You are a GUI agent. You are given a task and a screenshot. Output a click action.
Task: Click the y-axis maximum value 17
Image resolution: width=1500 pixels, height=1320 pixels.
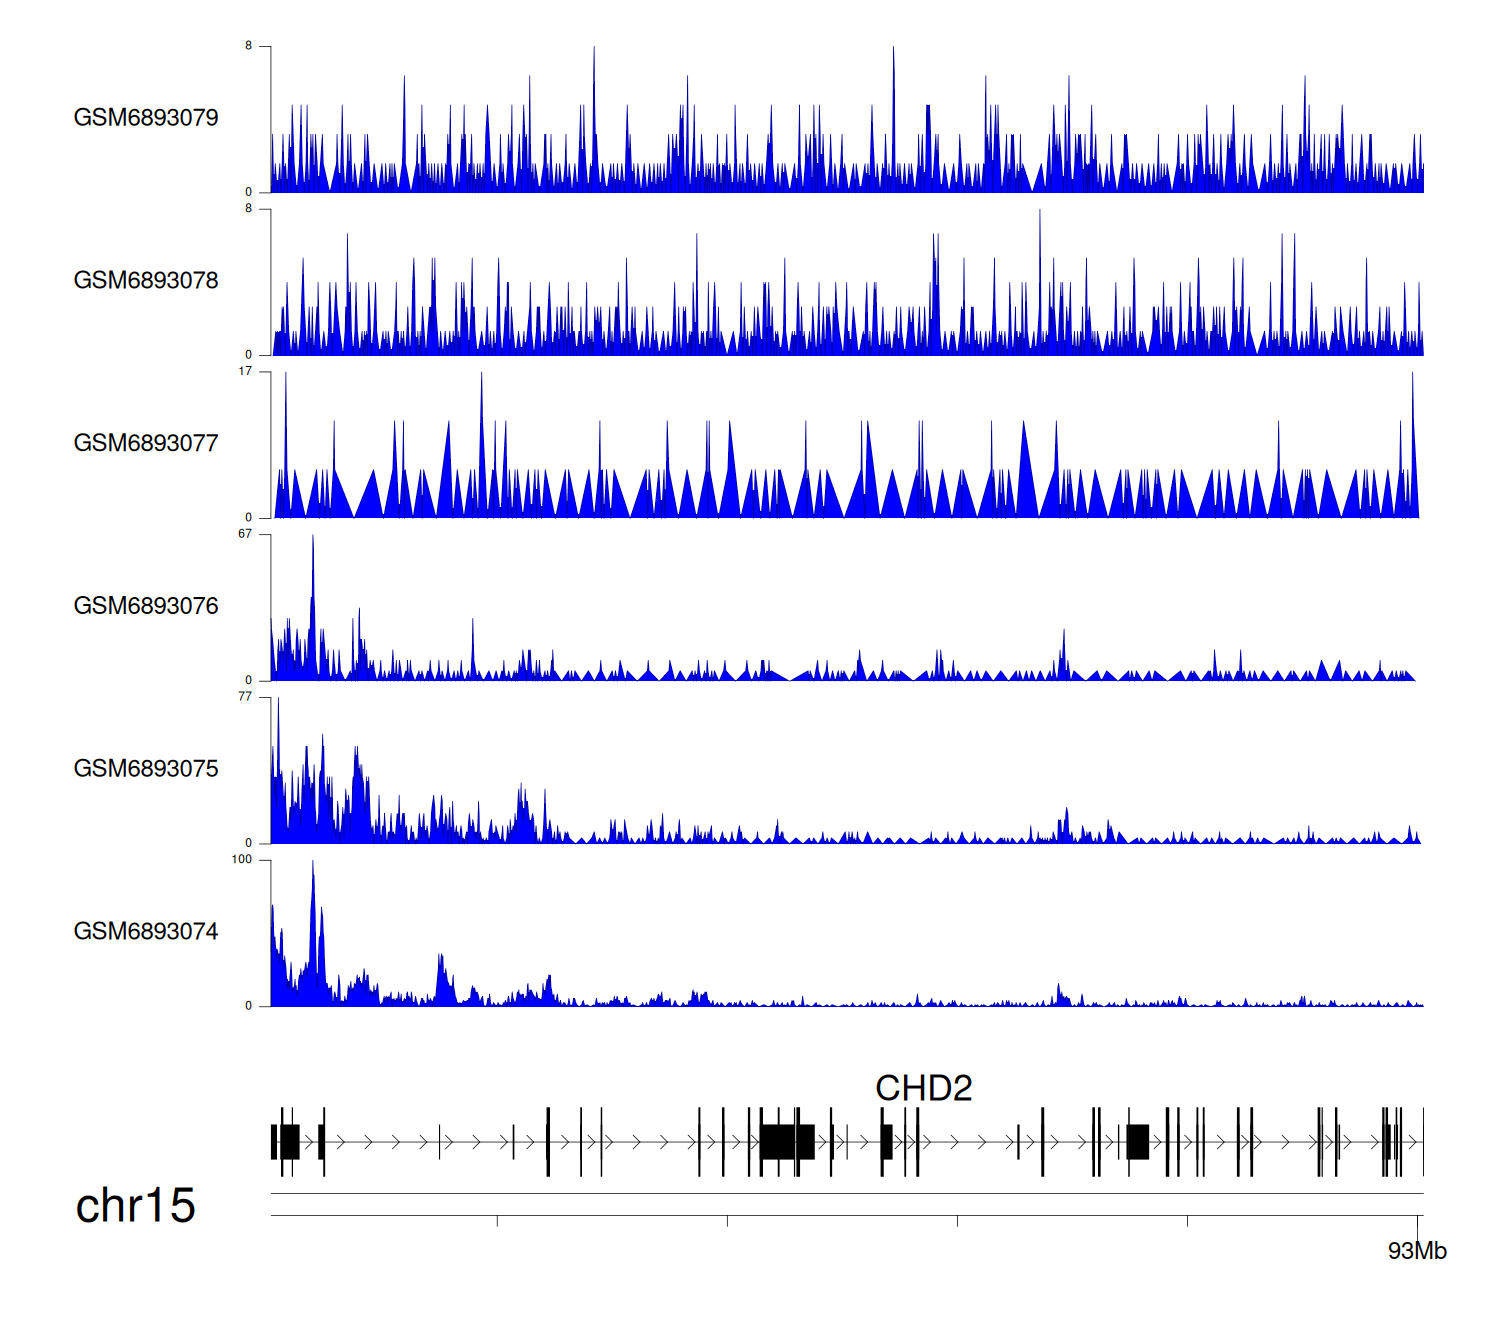(x=245, y=372)
